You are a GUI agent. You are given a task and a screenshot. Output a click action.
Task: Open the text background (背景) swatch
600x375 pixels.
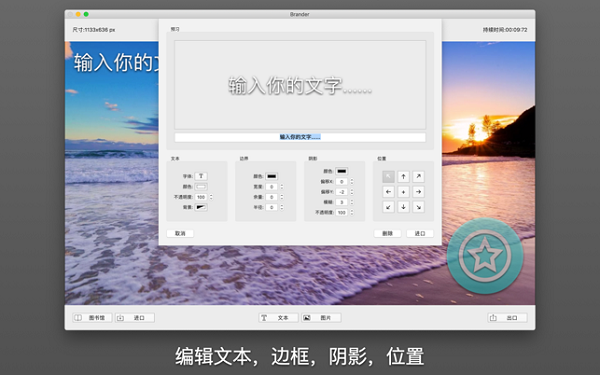point(201,207)
